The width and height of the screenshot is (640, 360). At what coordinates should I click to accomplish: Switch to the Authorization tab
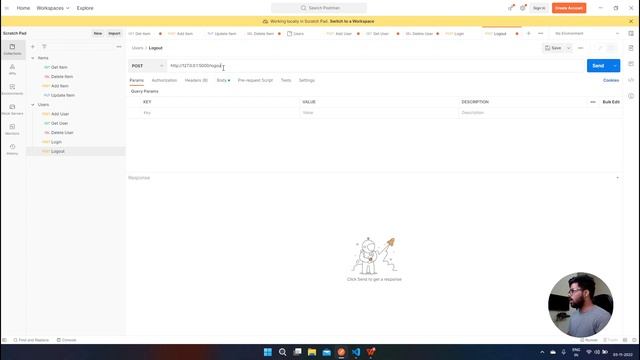coord(164,80)
